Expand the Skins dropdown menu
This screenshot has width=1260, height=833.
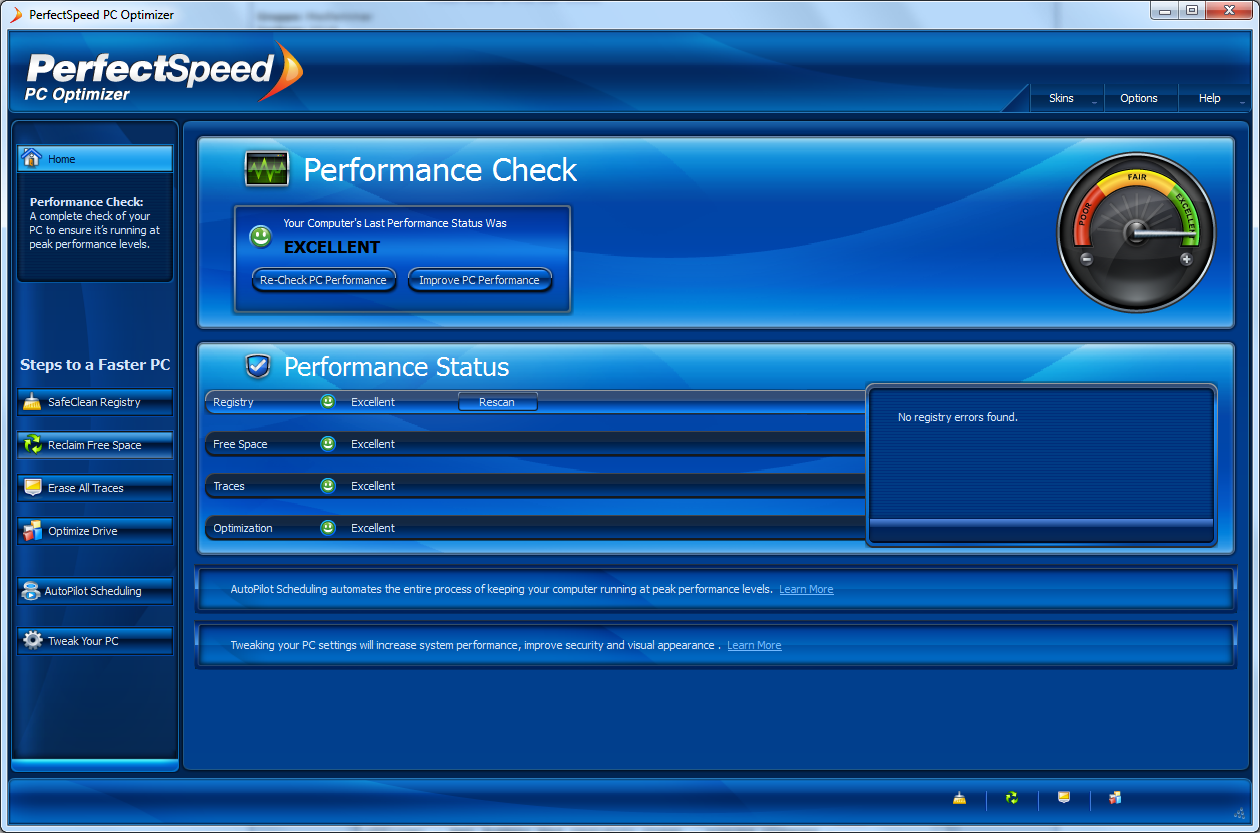pos(1068,98)
